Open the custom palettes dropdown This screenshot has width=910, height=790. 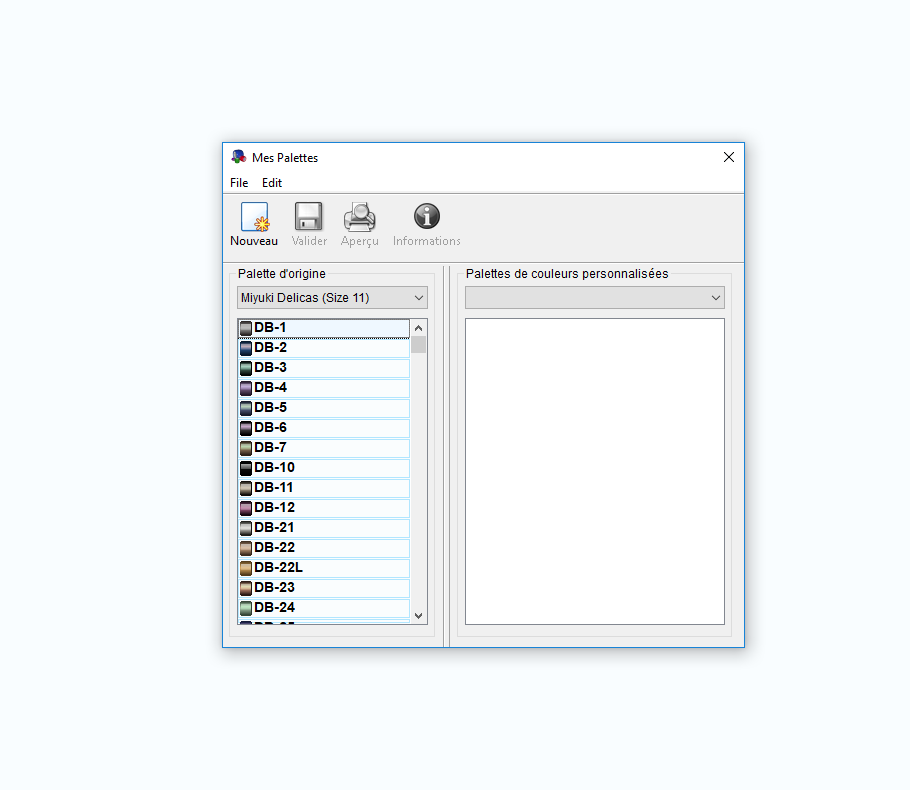(x=594, y=297)
